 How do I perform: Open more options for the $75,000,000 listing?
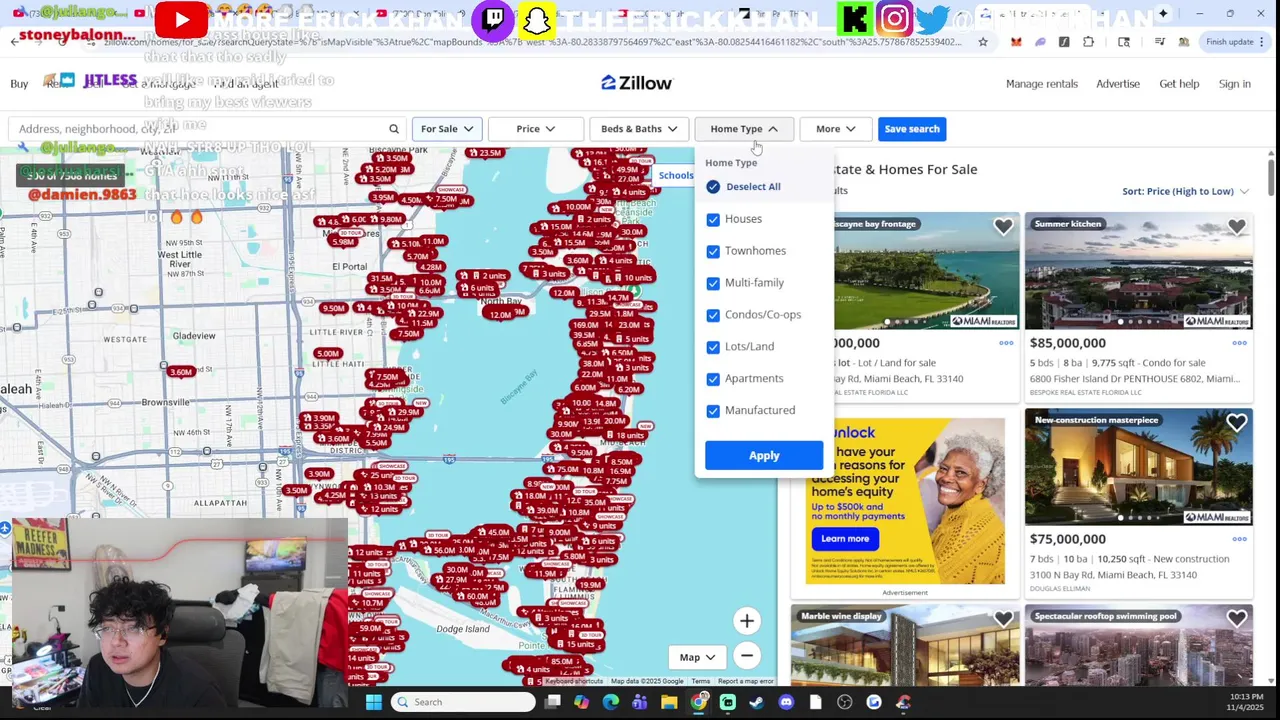tap(1239, 539)
